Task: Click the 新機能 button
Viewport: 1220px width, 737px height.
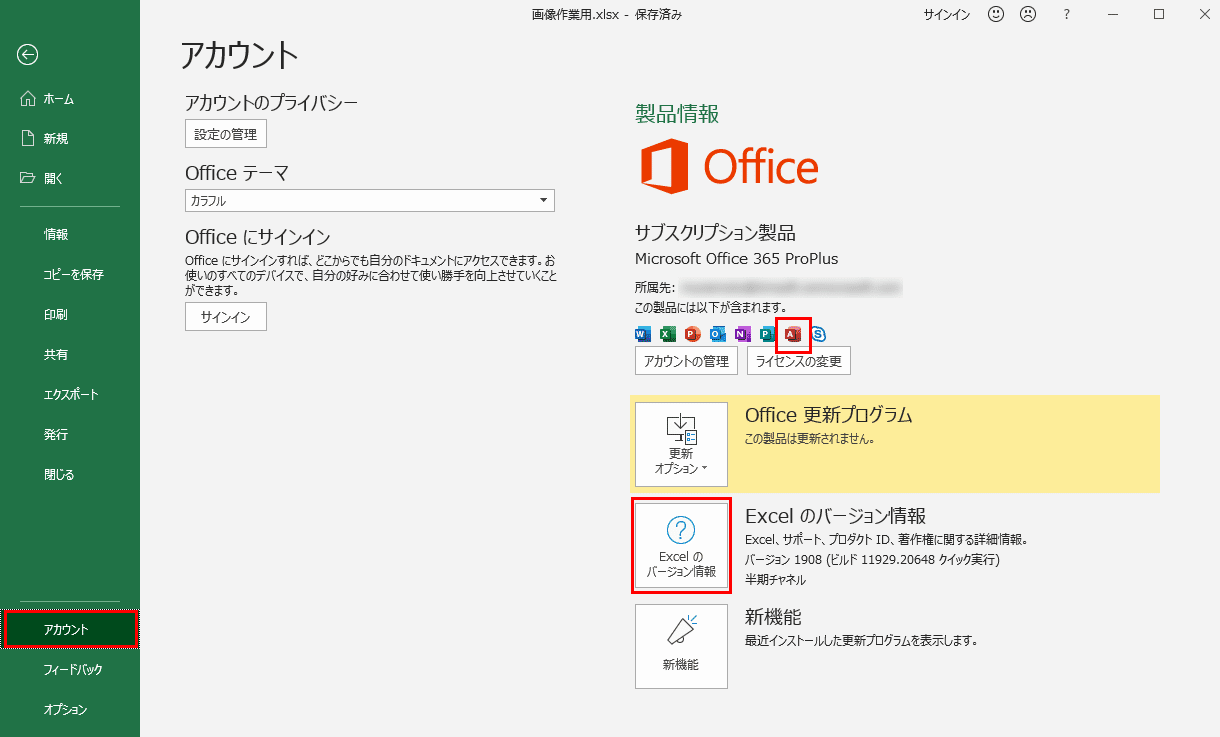Action: point(681,646)
